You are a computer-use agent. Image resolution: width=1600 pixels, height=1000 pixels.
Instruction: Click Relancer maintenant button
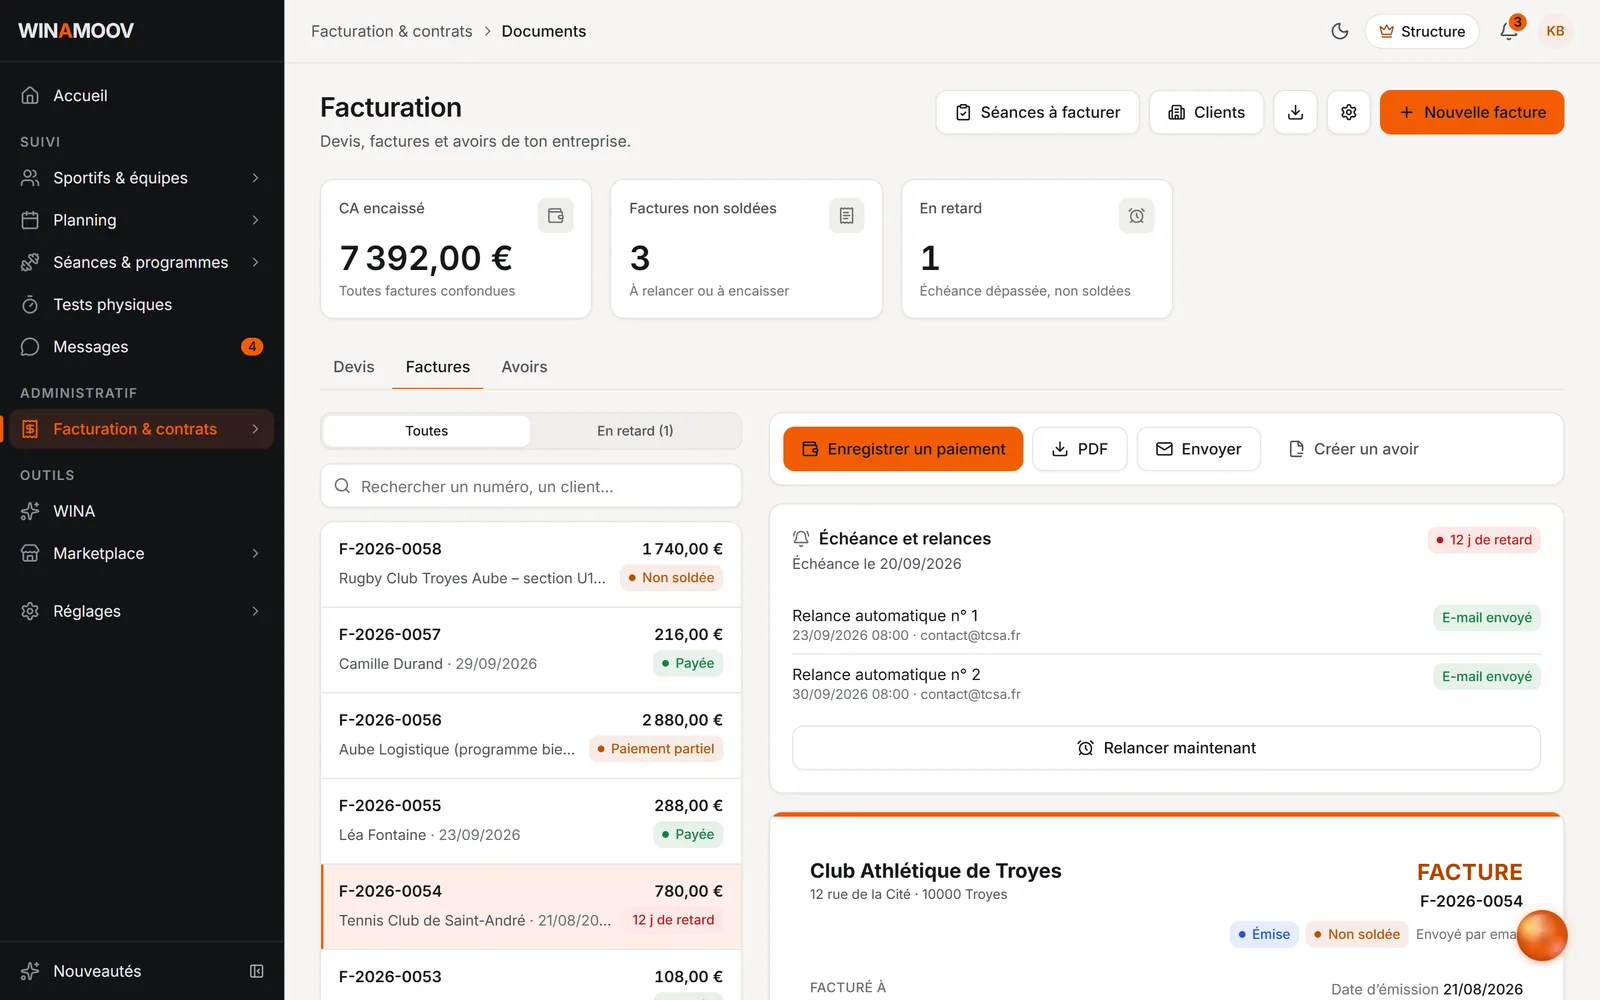(x=1166, y=748)
